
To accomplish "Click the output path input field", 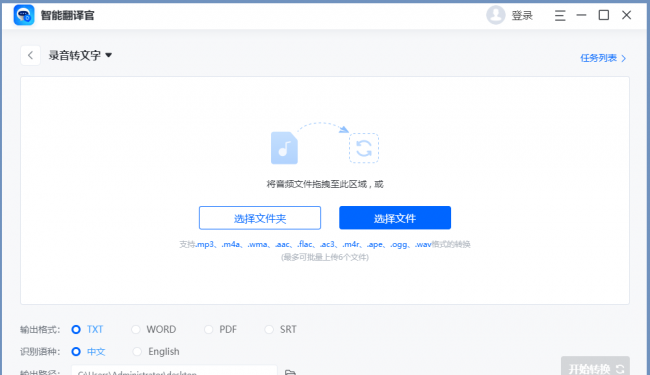I will 174,370.
